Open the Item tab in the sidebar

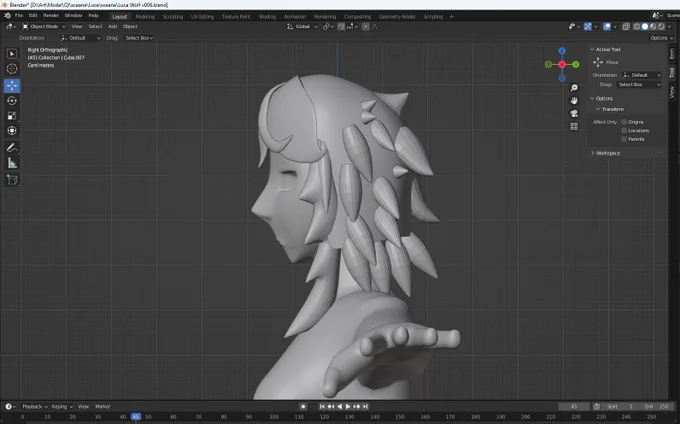point(672,54)
